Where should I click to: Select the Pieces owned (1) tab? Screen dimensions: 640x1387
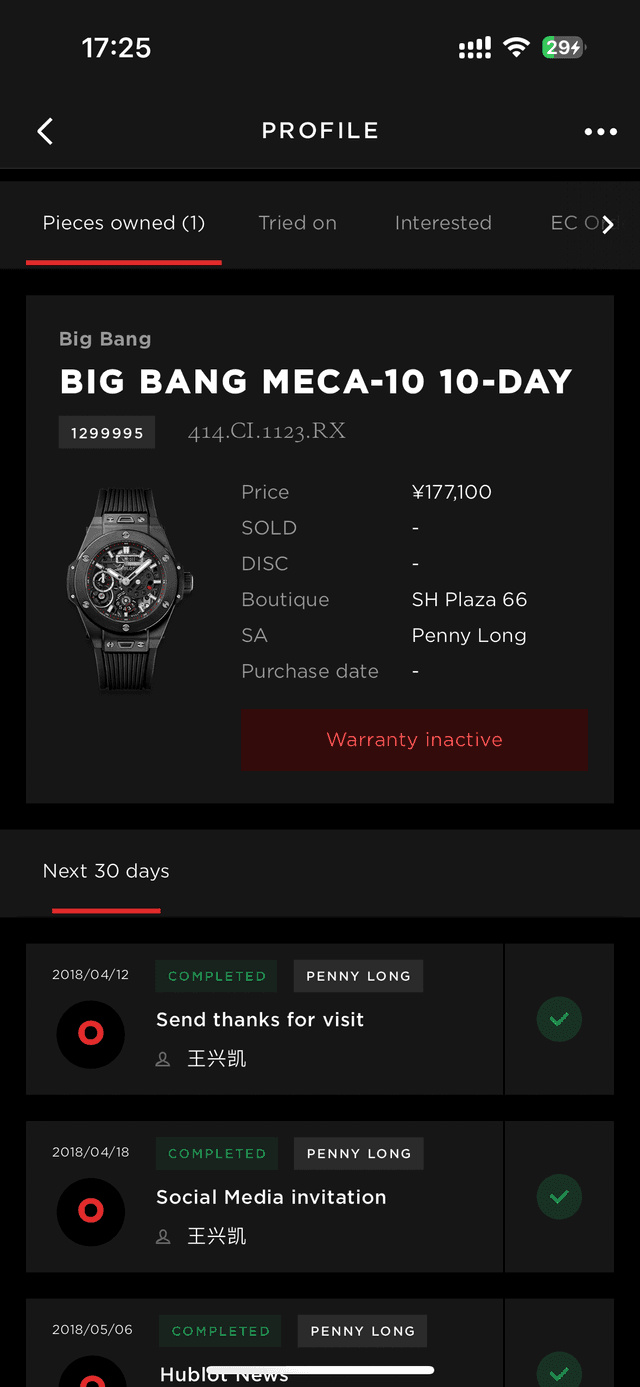(x=124, y=223)
